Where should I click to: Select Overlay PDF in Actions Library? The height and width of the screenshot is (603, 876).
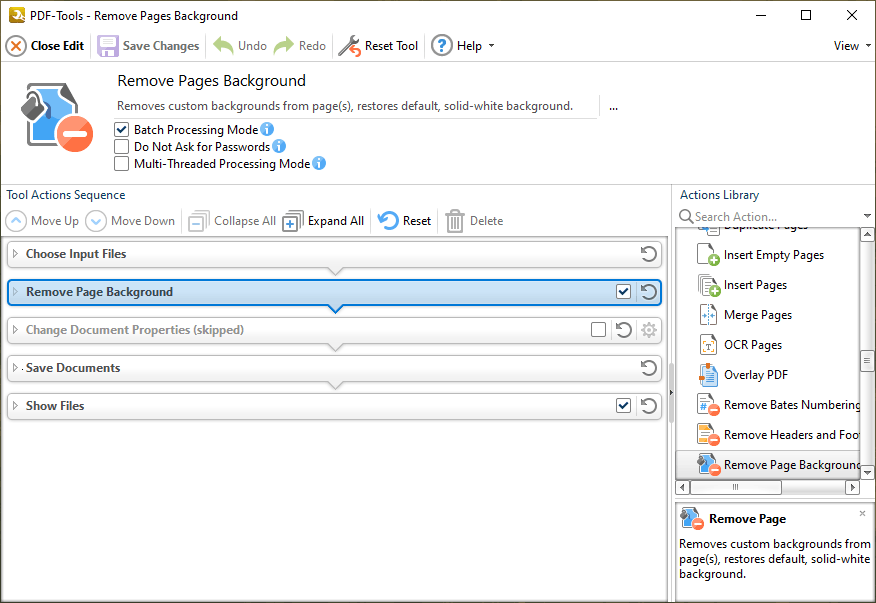click(x=757, y=375)
